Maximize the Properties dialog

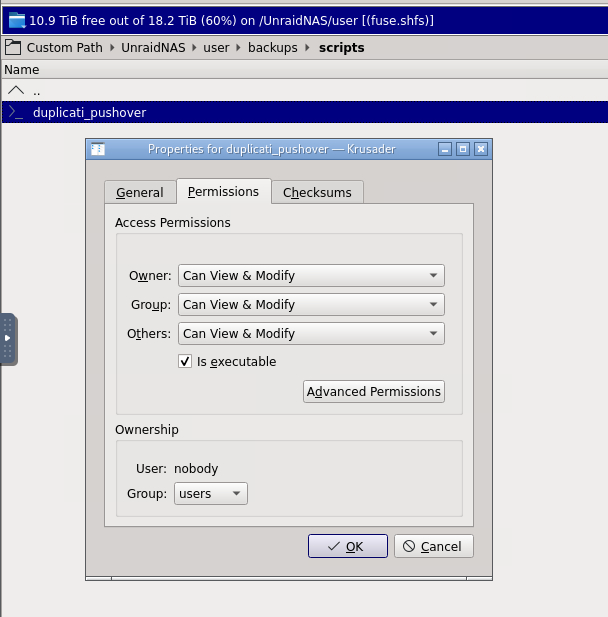[463, 149]
